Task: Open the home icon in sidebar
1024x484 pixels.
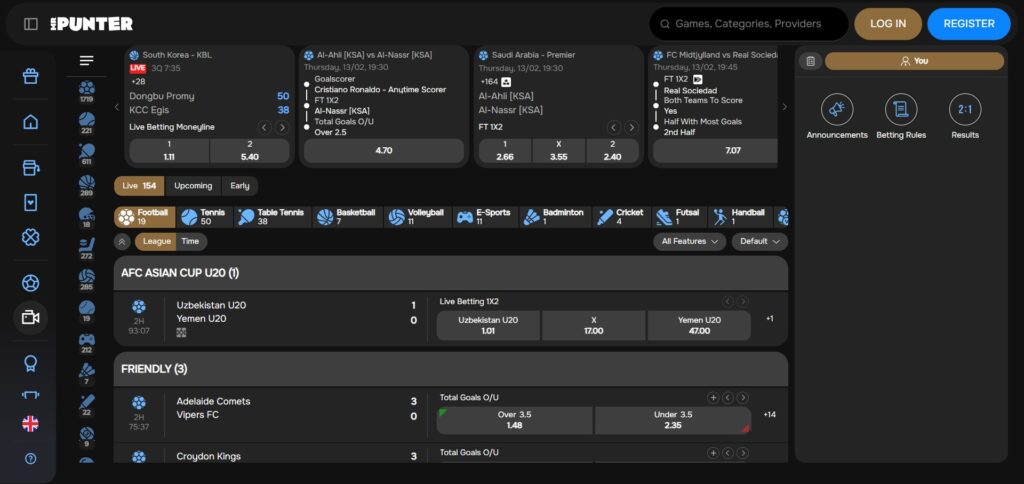Action: click(x=30, y=122)
